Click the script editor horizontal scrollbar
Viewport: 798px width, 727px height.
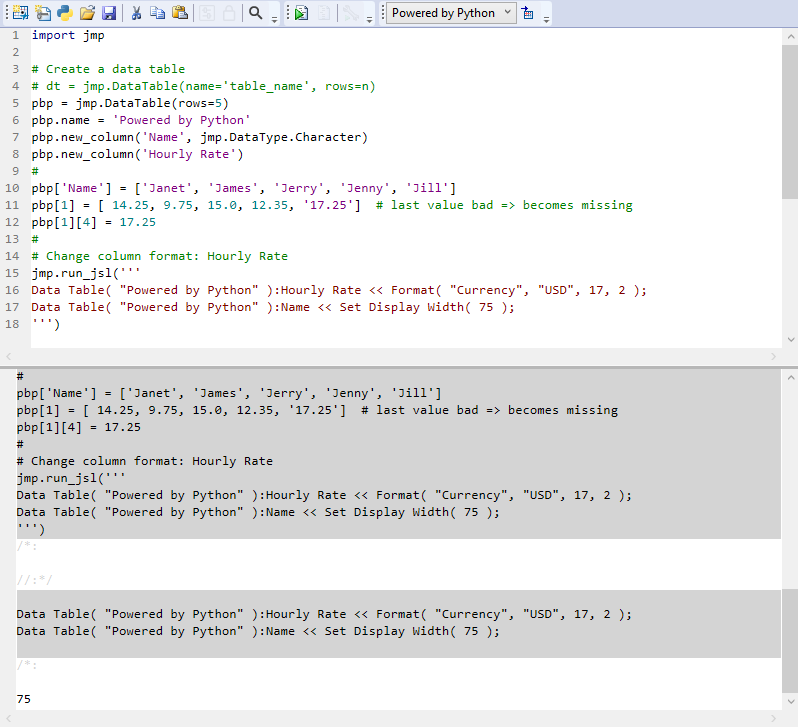click(x=390, y=356)
